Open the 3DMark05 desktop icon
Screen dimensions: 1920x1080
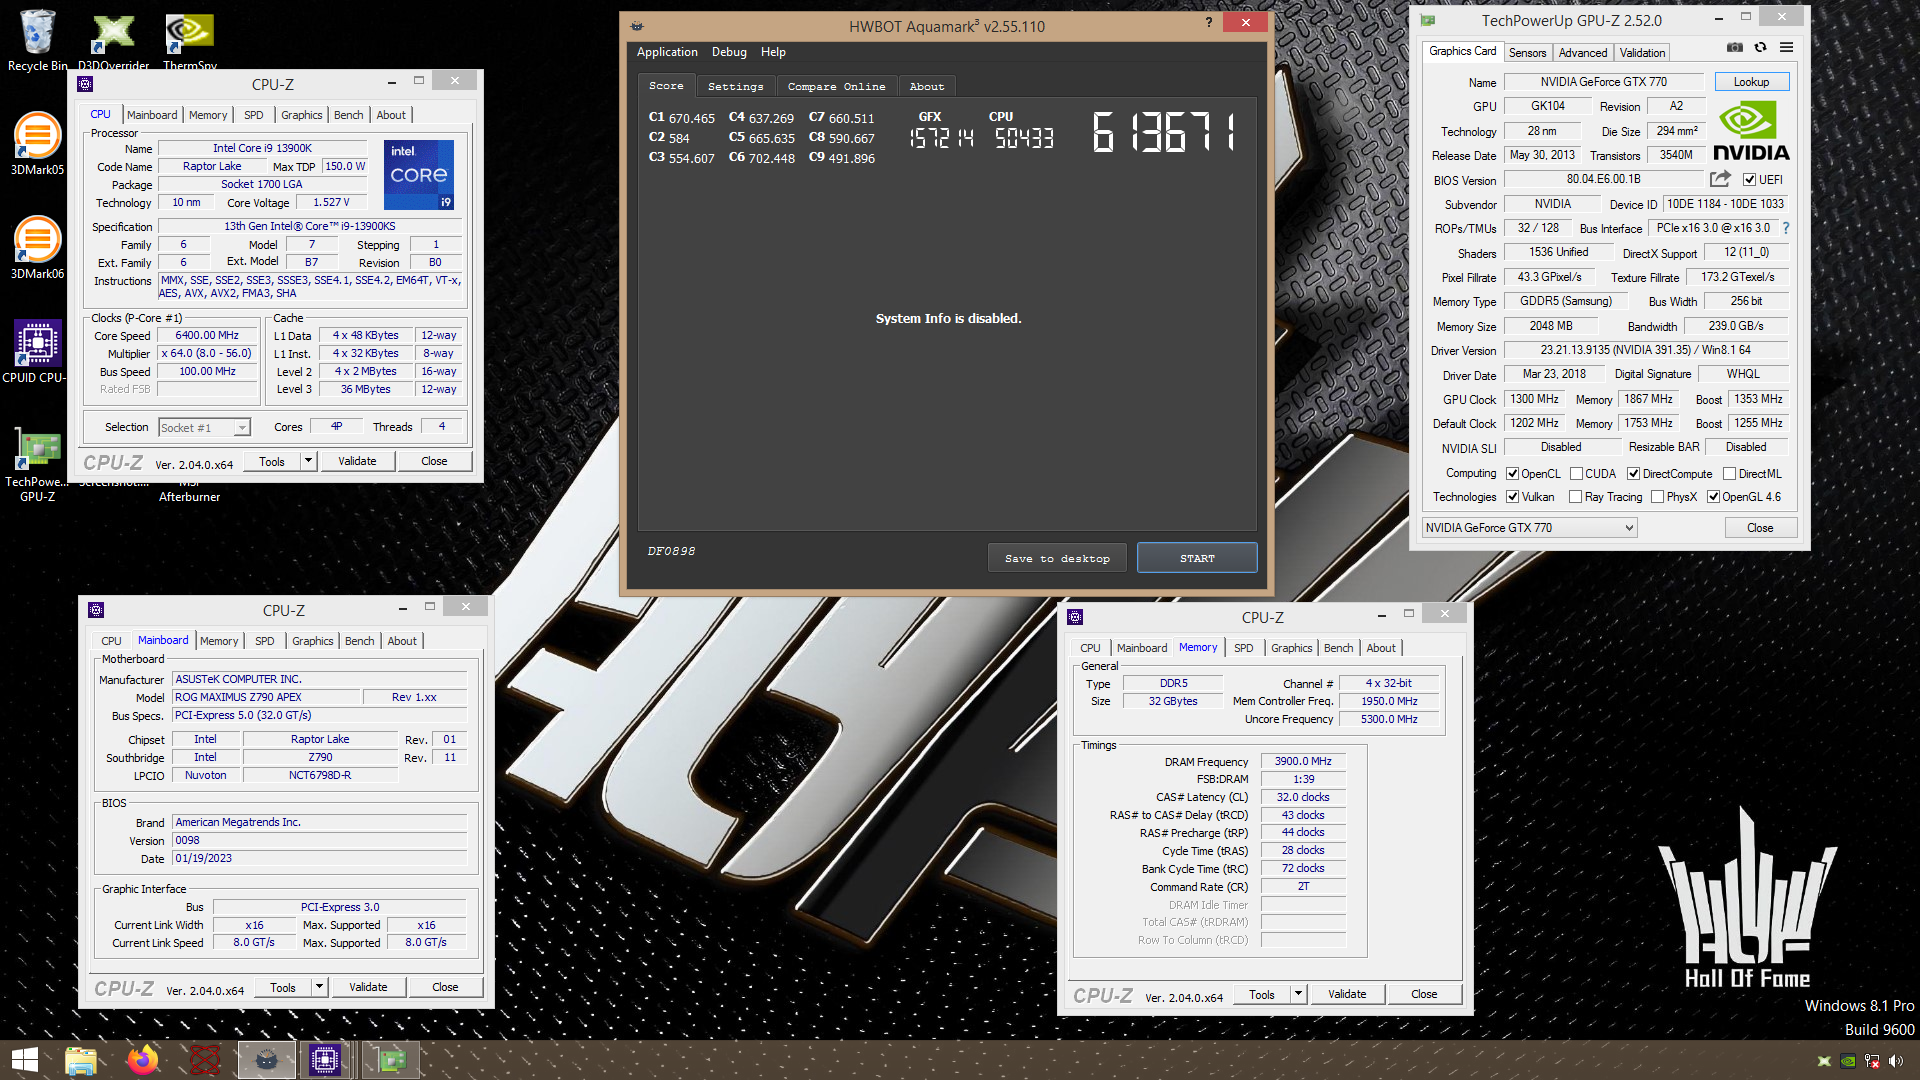(x=38, y=144)
